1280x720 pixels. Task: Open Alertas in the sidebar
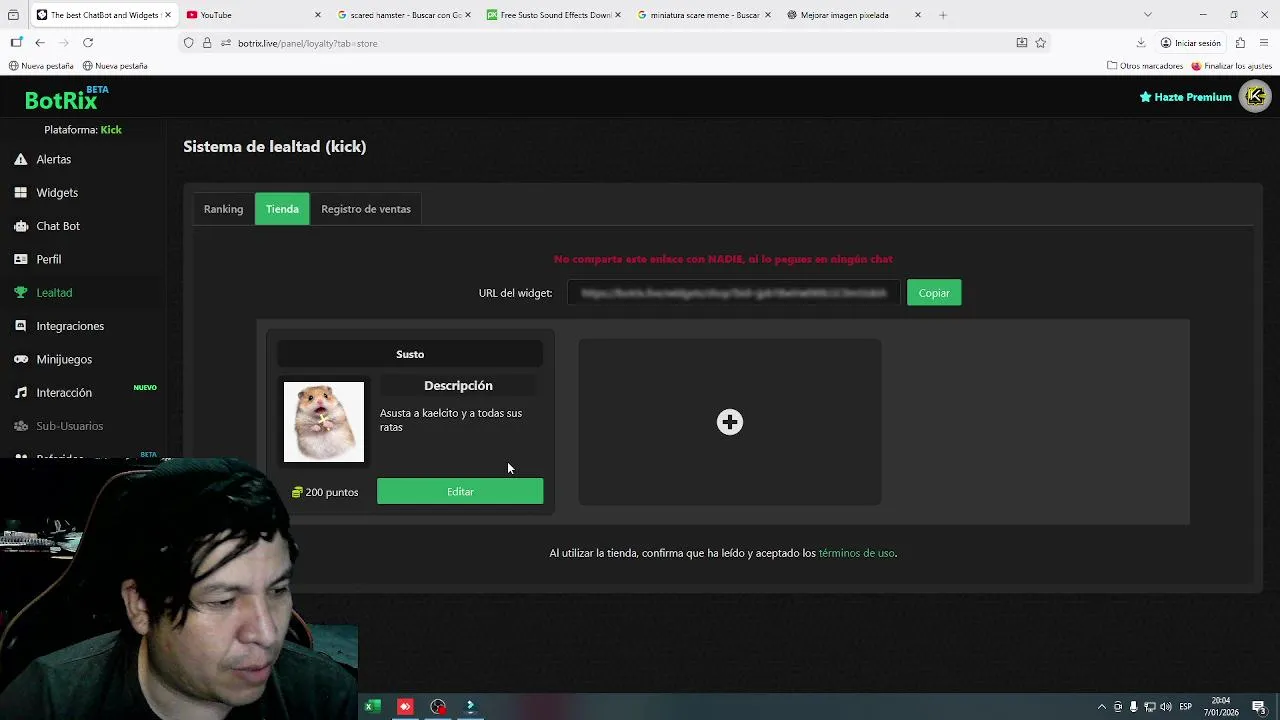tap(43, 159)
